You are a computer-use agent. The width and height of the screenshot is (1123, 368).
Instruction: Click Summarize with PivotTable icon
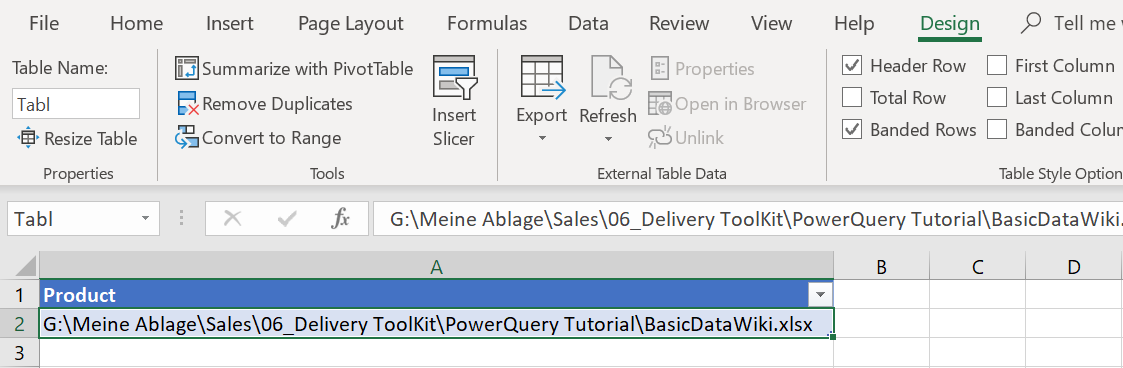(x=187, y=69)
